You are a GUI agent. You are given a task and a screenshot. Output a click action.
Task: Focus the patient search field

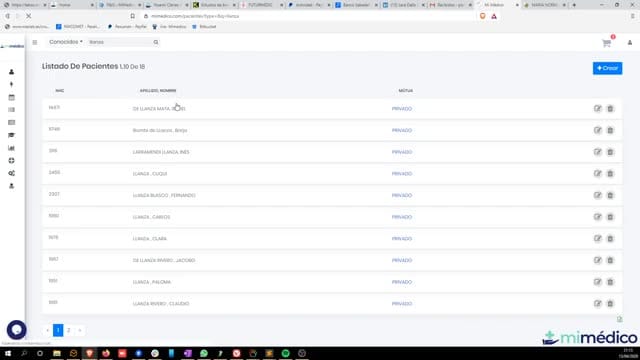(x=120, y=42)
